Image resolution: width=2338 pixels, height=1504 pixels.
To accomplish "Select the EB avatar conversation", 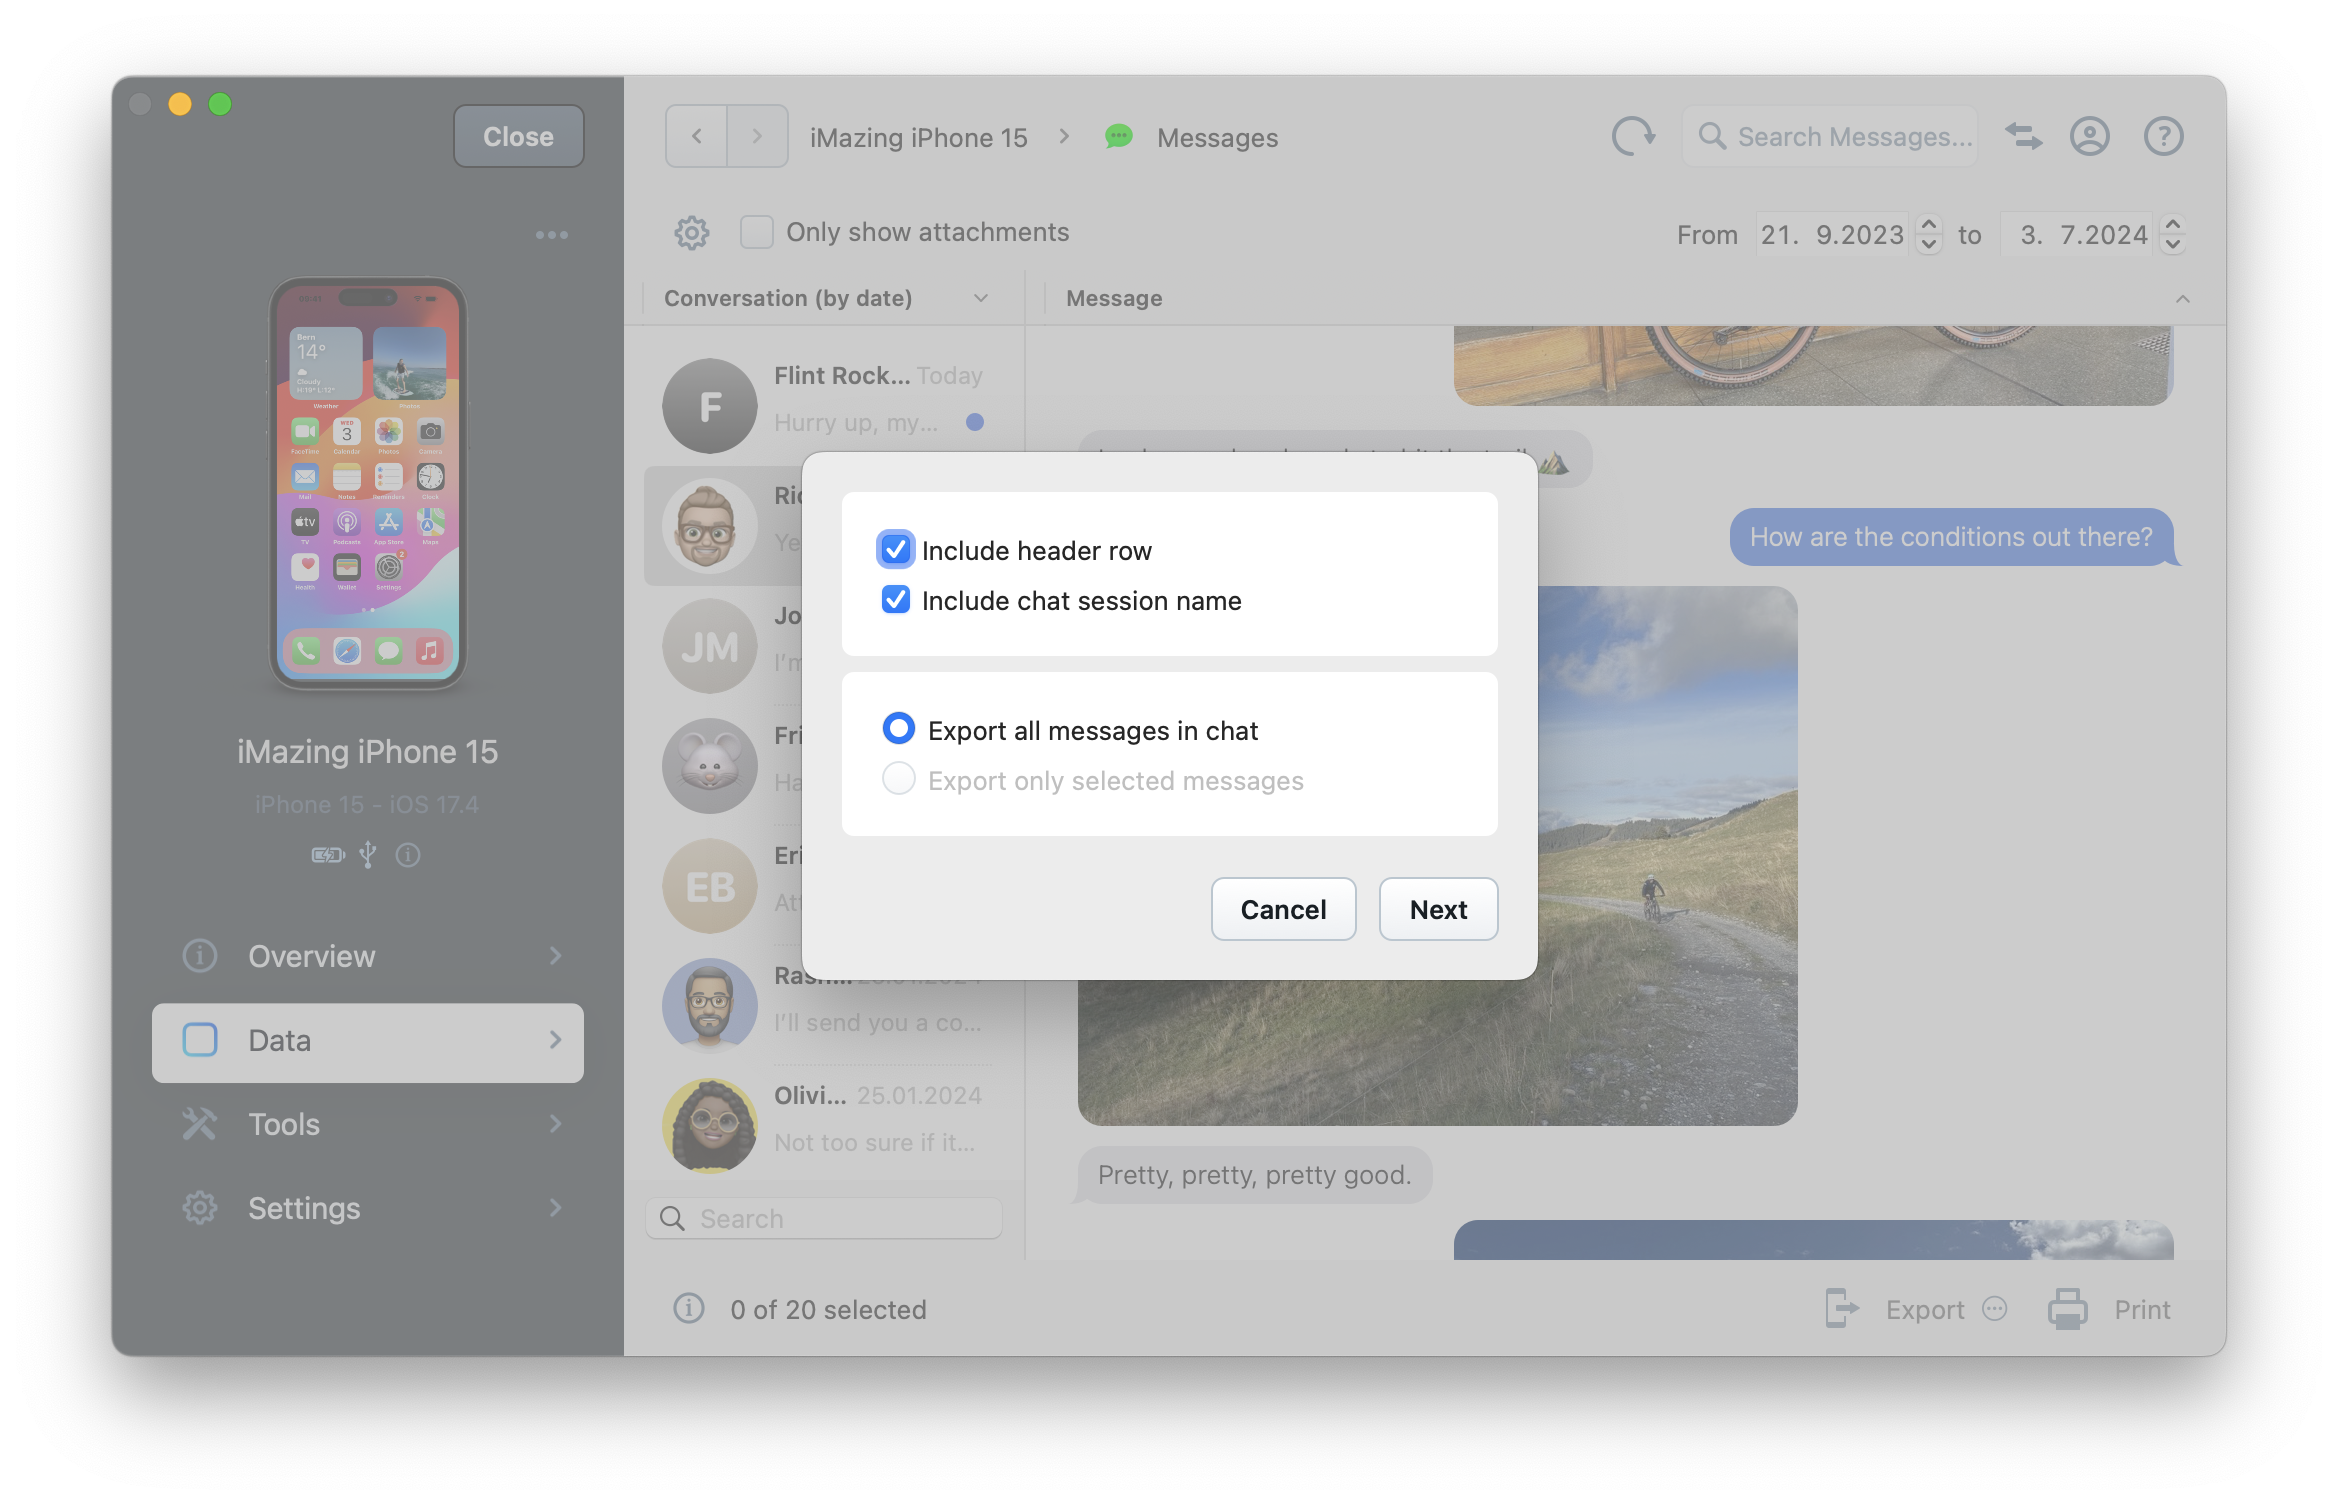I will coord(709,886).
